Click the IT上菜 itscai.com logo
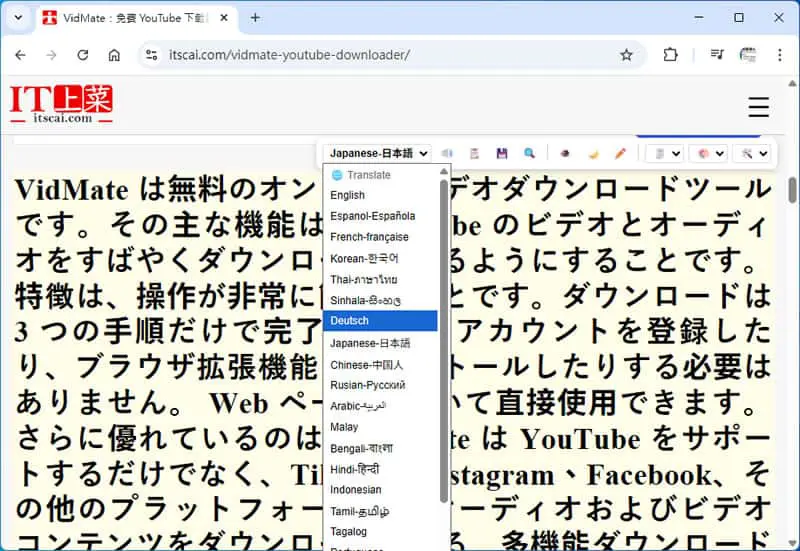The width and height of the screenshot is (800, 551). 61,104
